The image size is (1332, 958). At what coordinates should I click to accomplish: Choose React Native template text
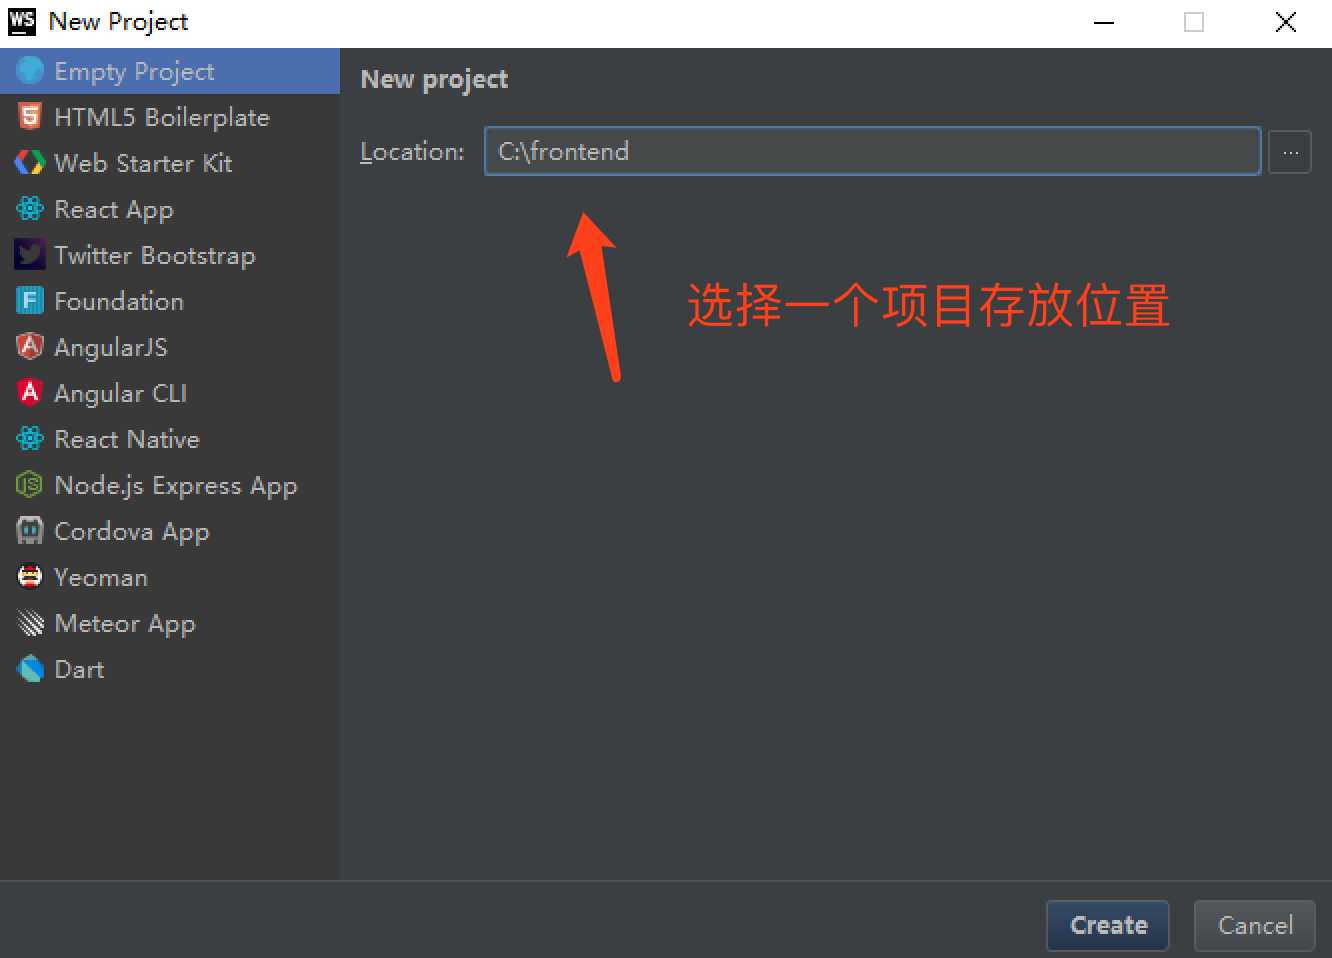127,439
